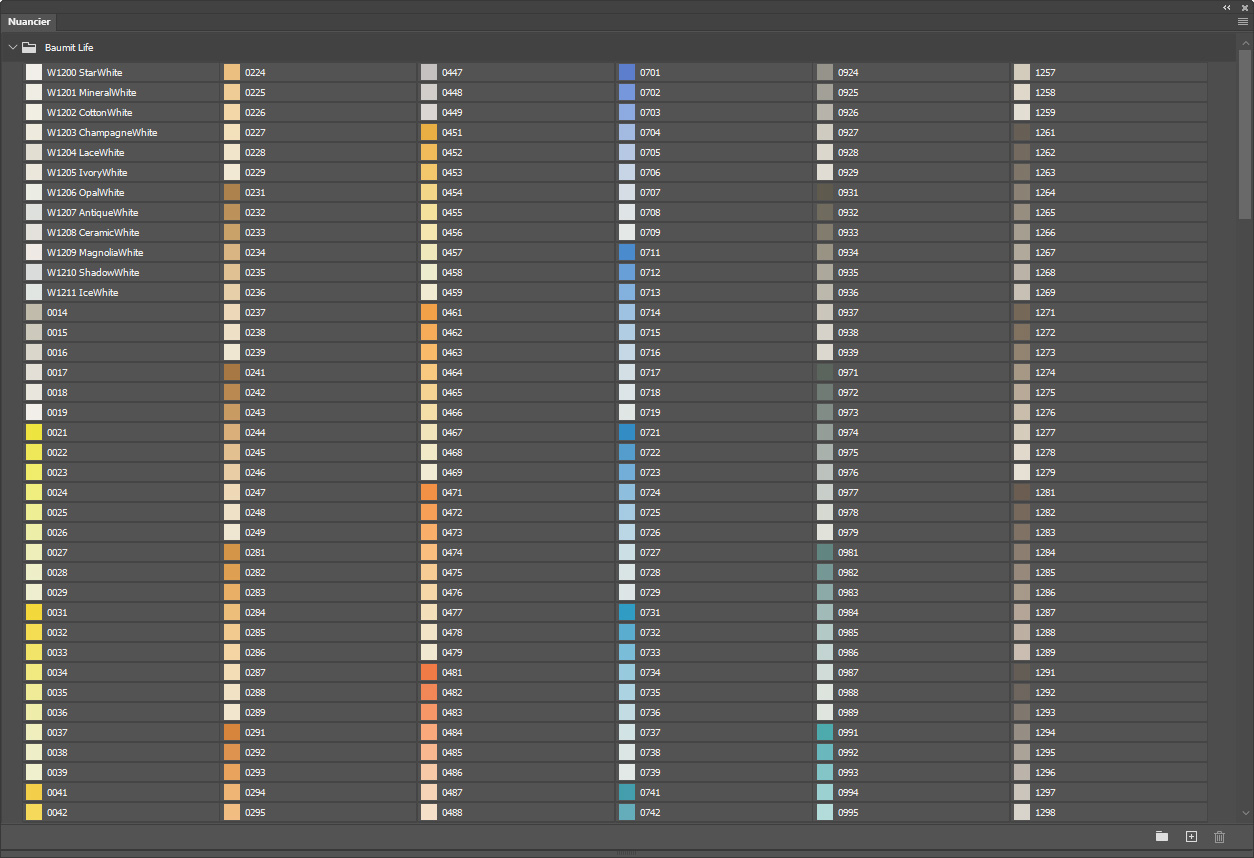Click the text 0979

(848, 532)
